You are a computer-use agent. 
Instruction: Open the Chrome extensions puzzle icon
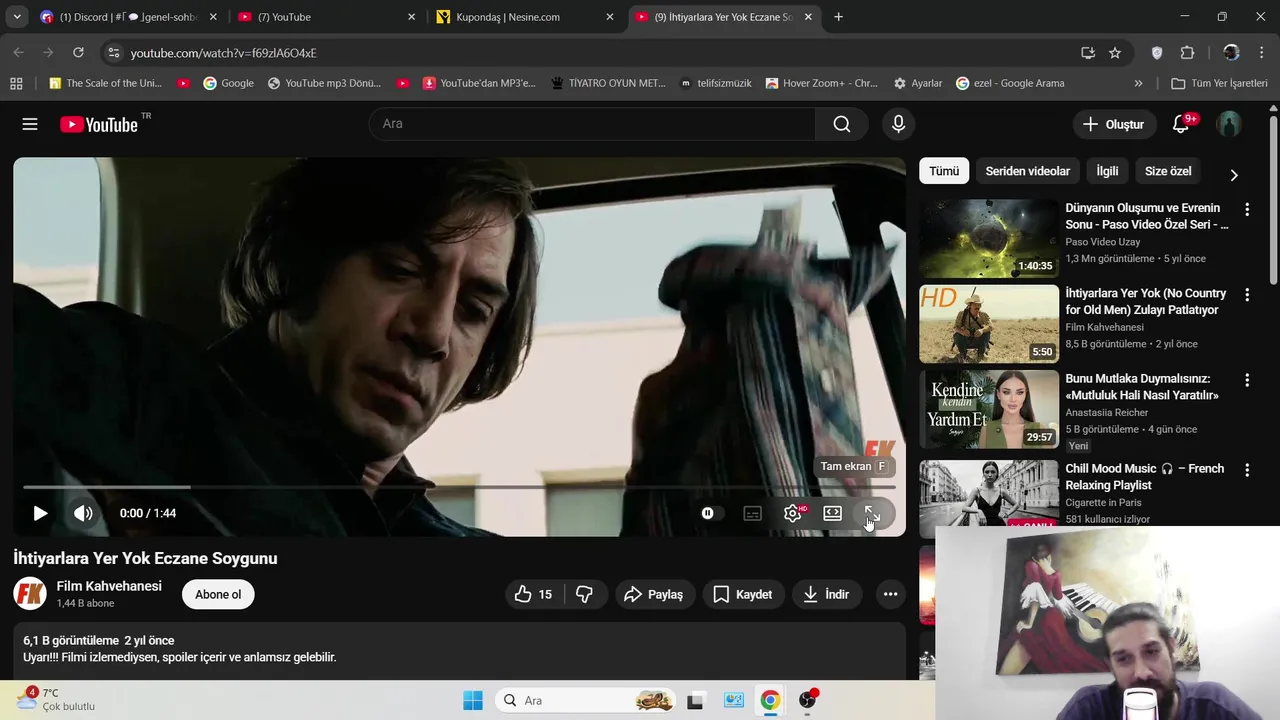pyautogui.click(x=1188, y=53)
